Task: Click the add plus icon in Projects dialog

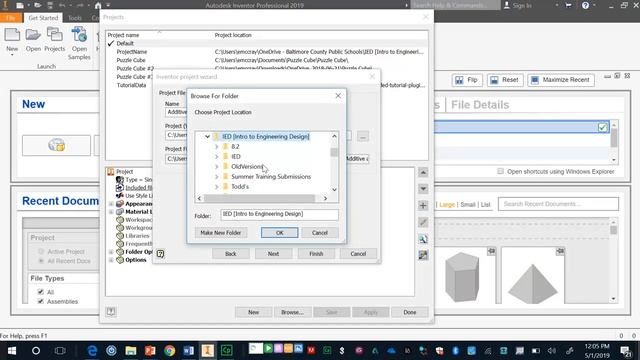Action: tap(423, 205)
